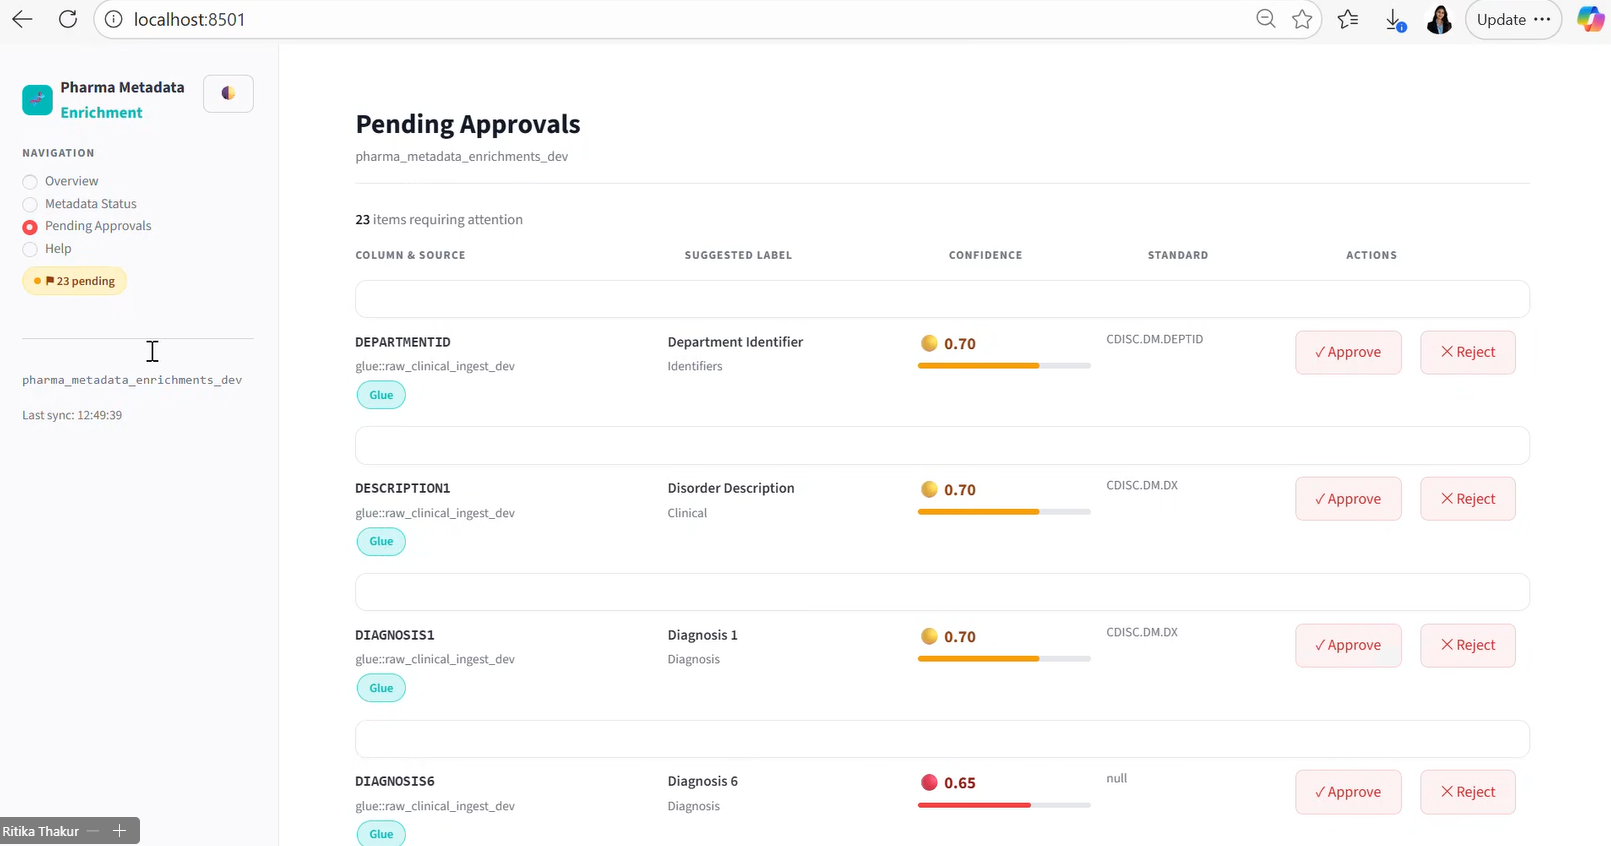1611x846 pixels.
Task: Click the localhost:8501 address bar
Action: click(x=680, y=19)
